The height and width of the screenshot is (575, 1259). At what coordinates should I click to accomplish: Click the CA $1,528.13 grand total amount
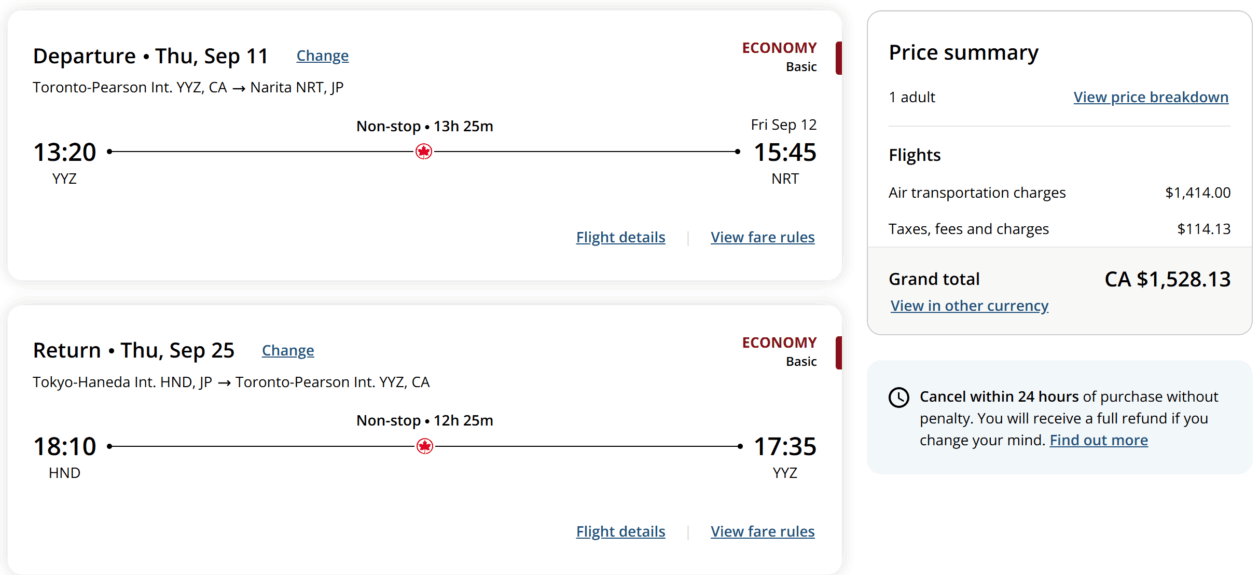pos(1167,279)
